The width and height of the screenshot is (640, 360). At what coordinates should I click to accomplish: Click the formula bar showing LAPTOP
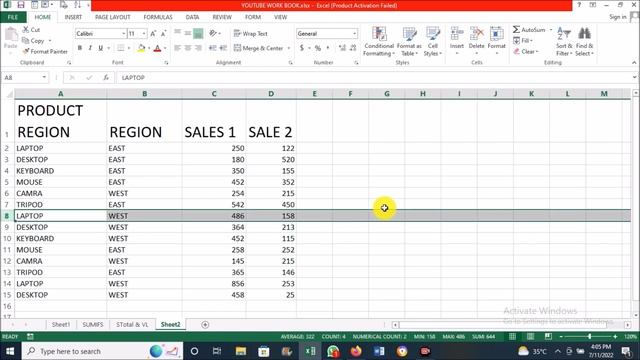click(373, 78)
